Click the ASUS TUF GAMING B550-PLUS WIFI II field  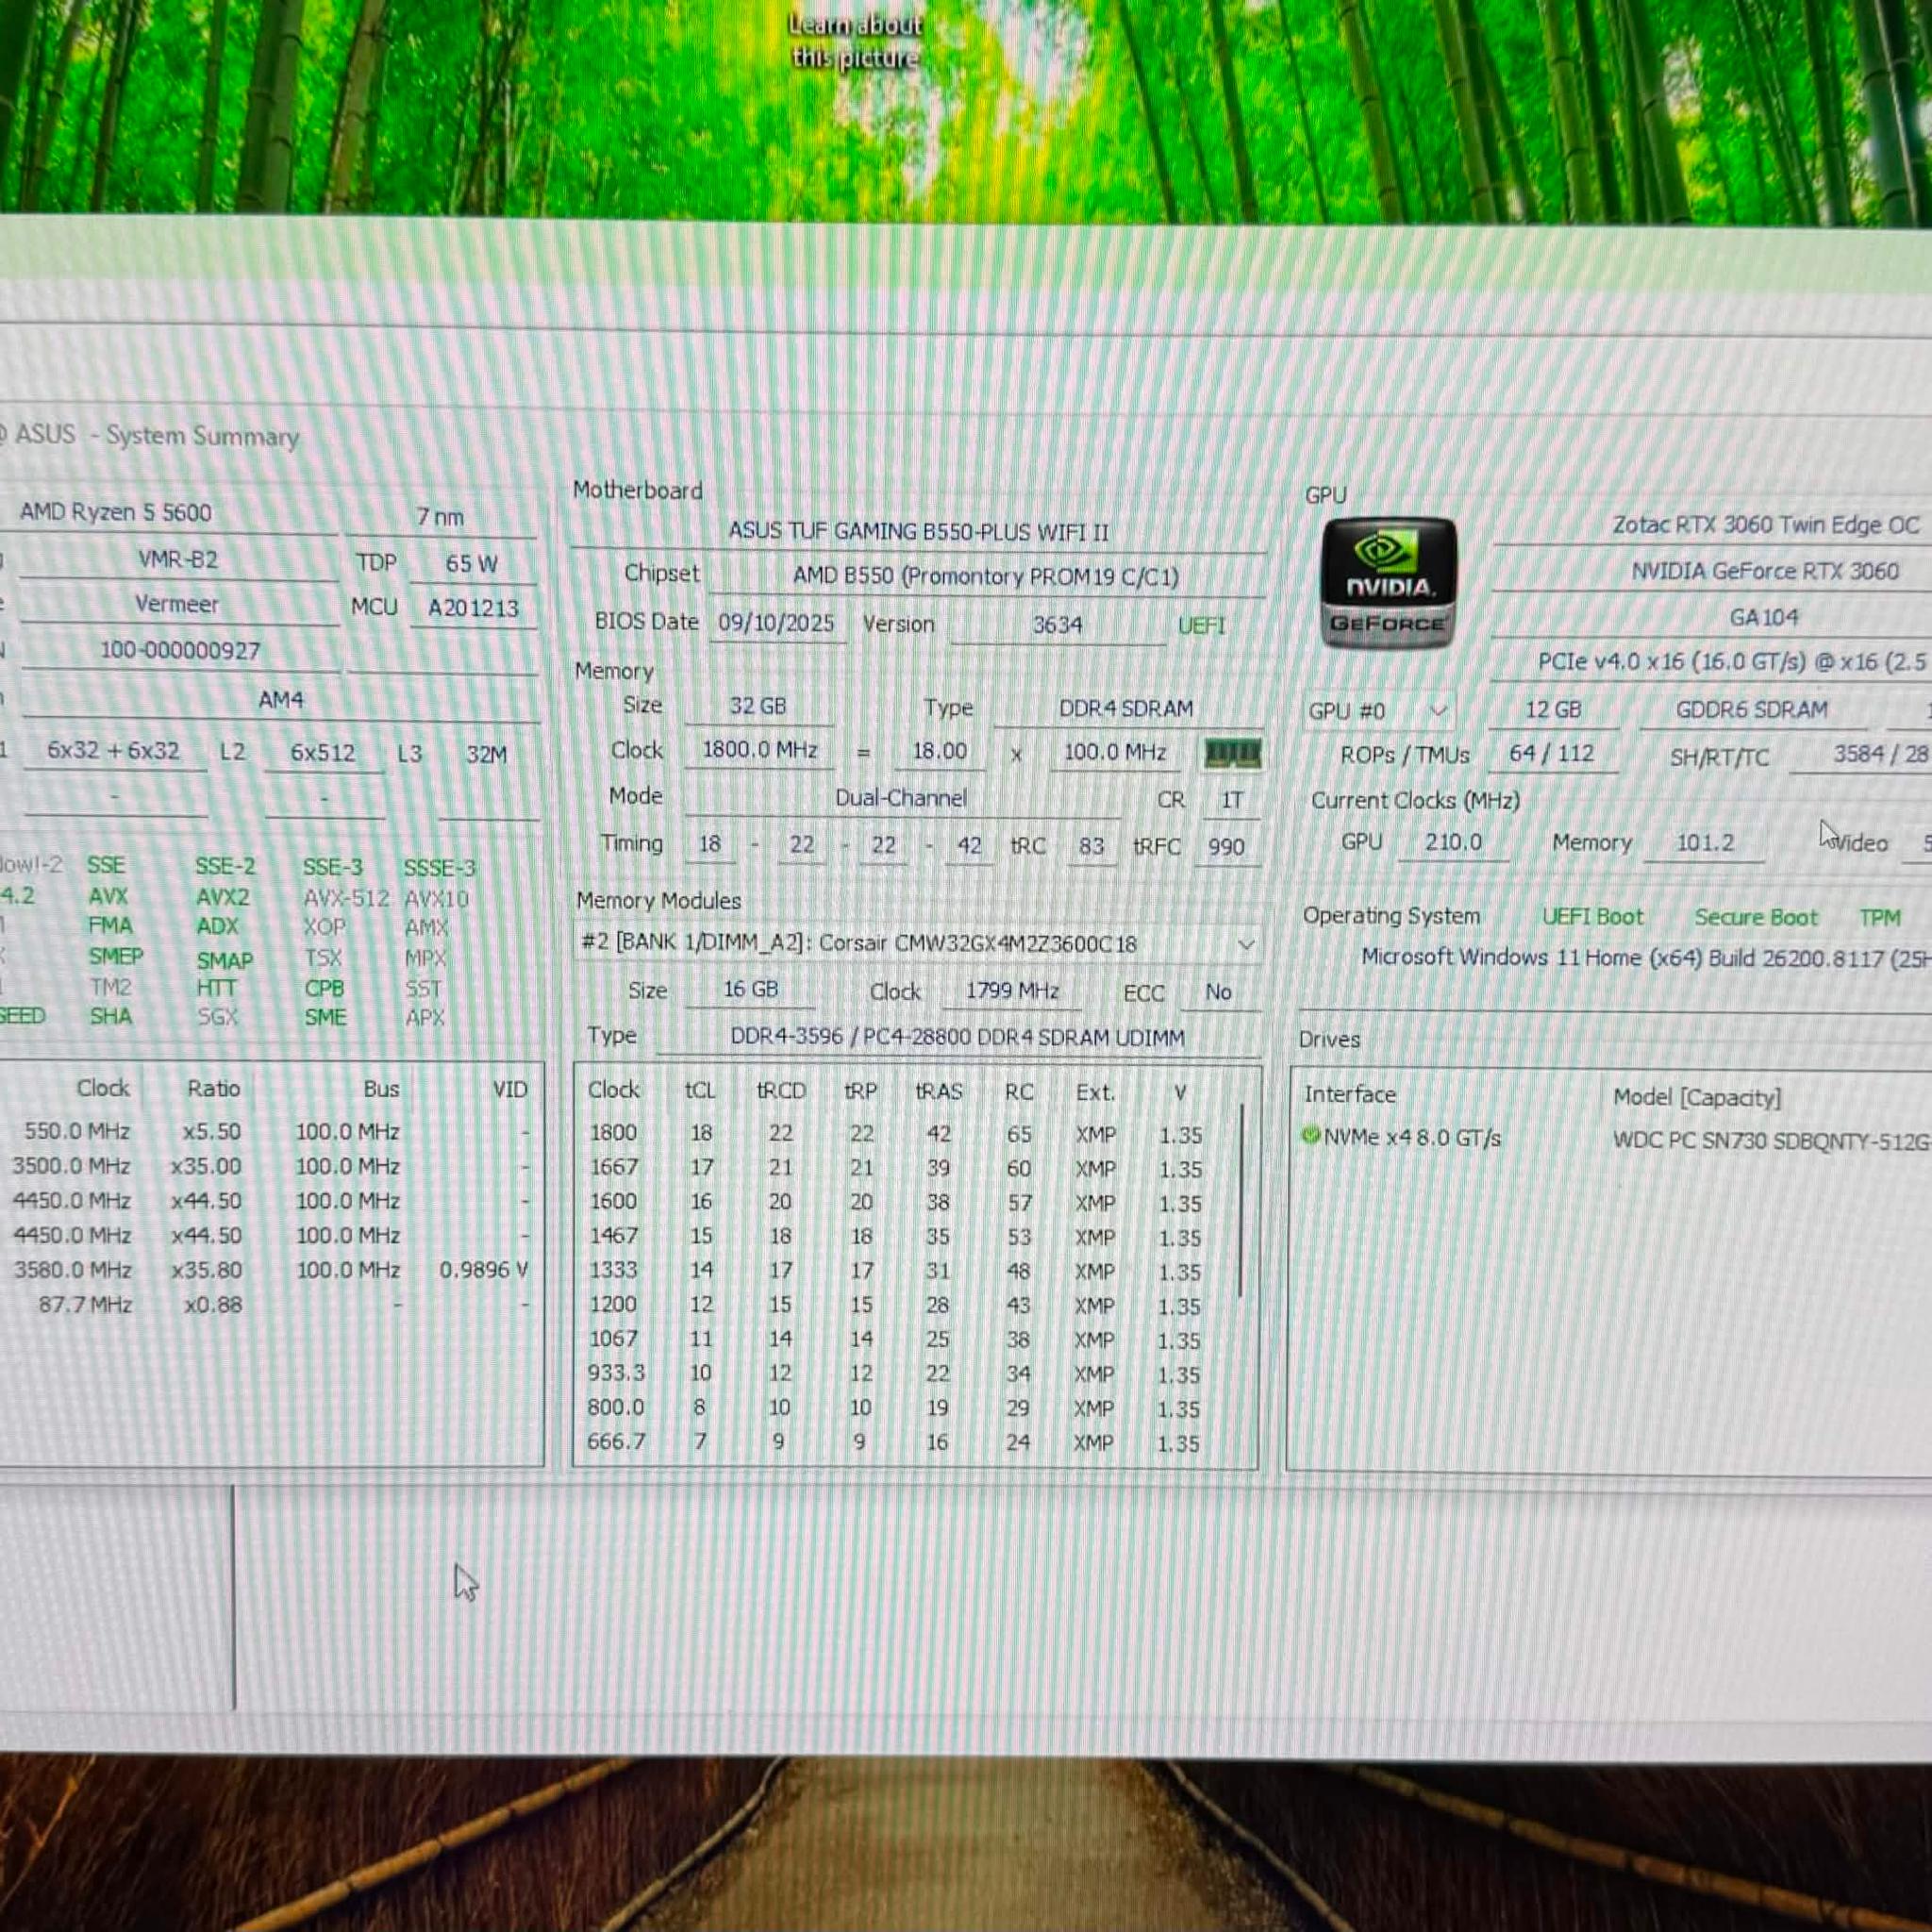(x=917, y=532)
